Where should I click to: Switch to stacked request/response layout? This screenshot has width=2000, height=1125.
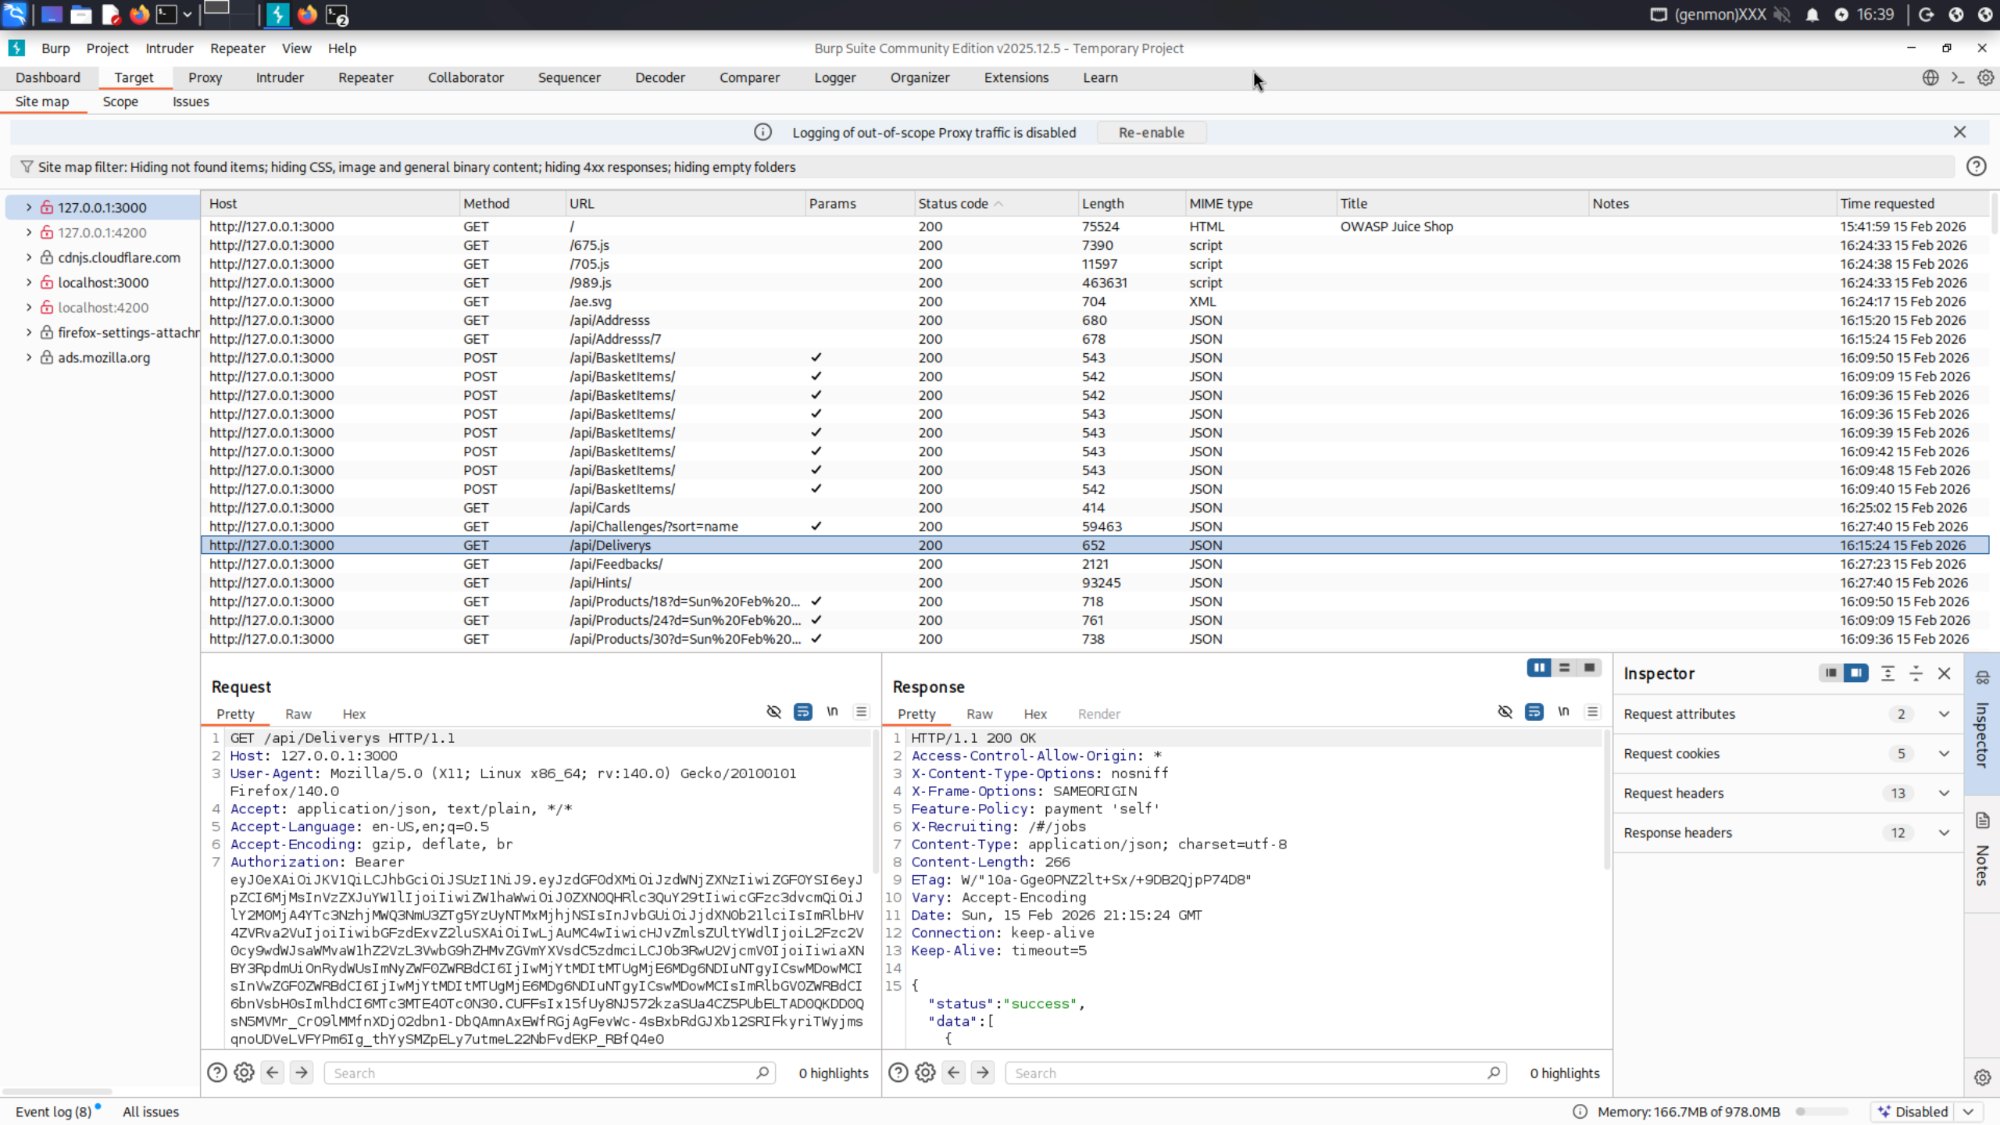(x=1565, y=668)
